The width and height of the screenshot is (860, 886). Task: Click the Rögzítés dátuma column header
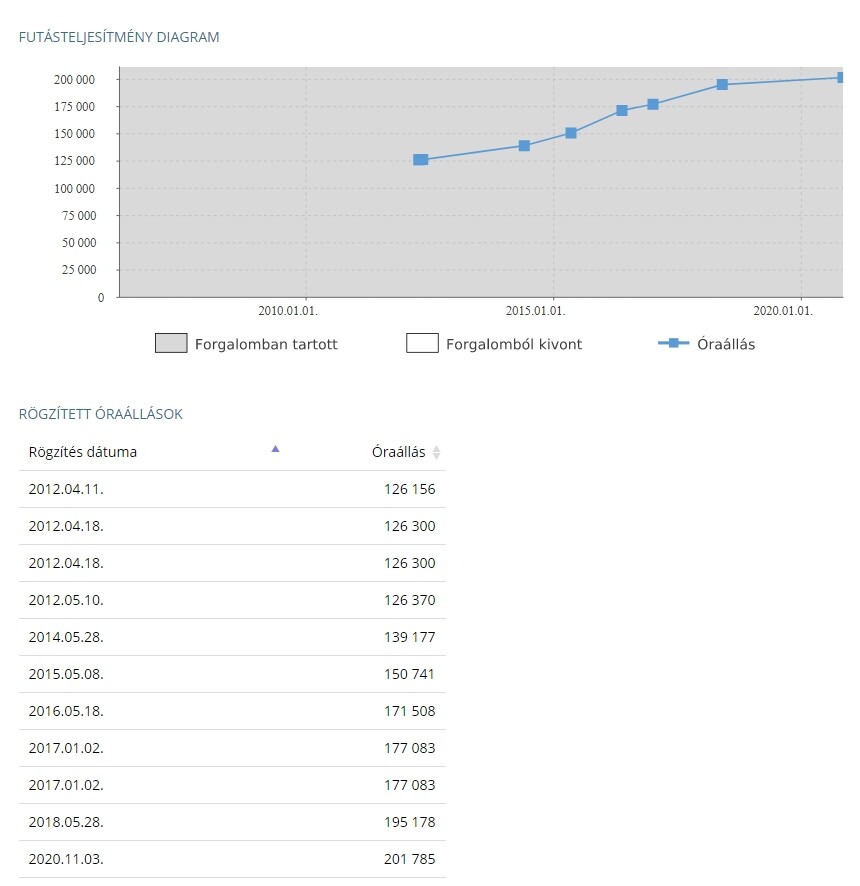(x=82, y=452)
